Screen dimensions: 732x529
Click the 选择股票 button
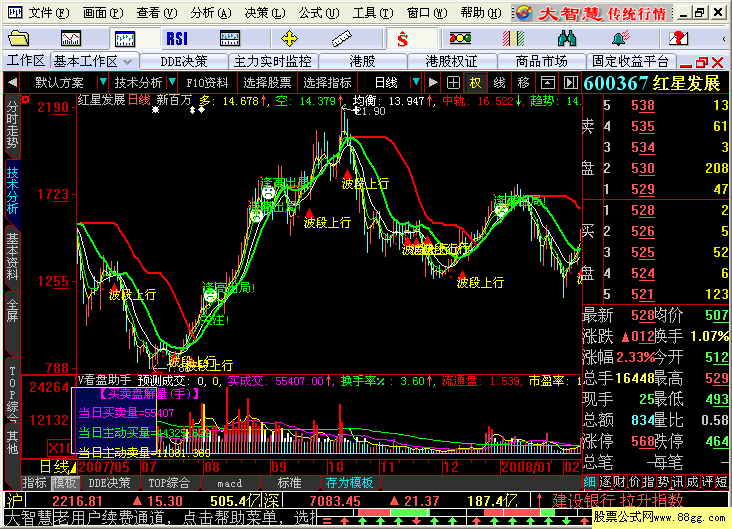(267, 83)
